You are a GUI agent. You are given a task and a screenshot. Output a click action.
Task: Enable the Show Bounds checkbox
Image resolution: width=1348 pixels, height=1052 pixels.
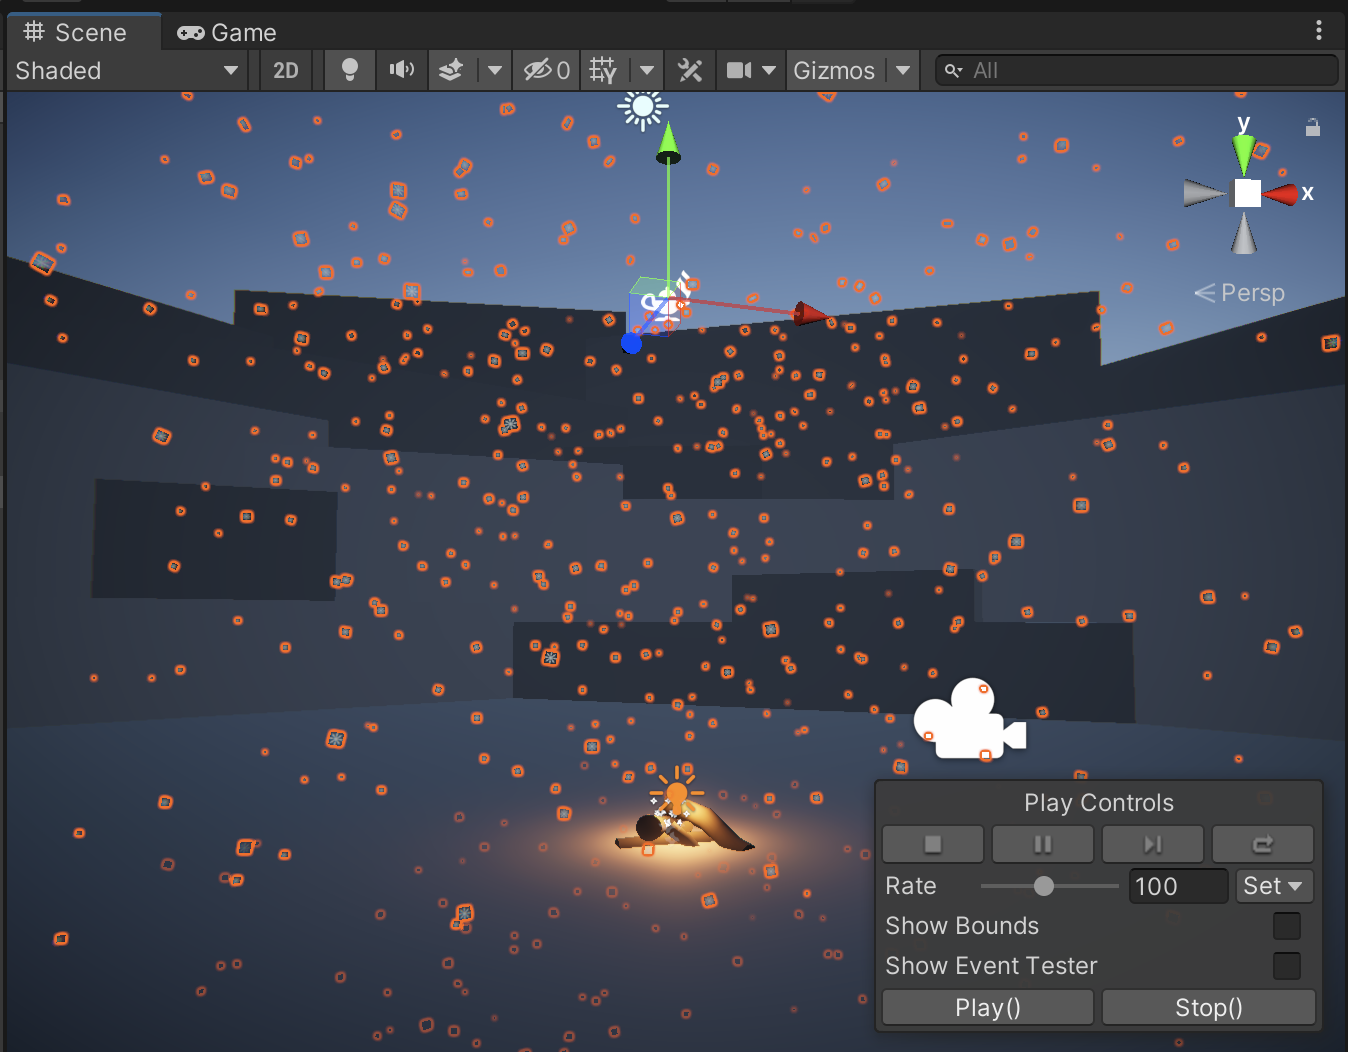coord(1287,926)
